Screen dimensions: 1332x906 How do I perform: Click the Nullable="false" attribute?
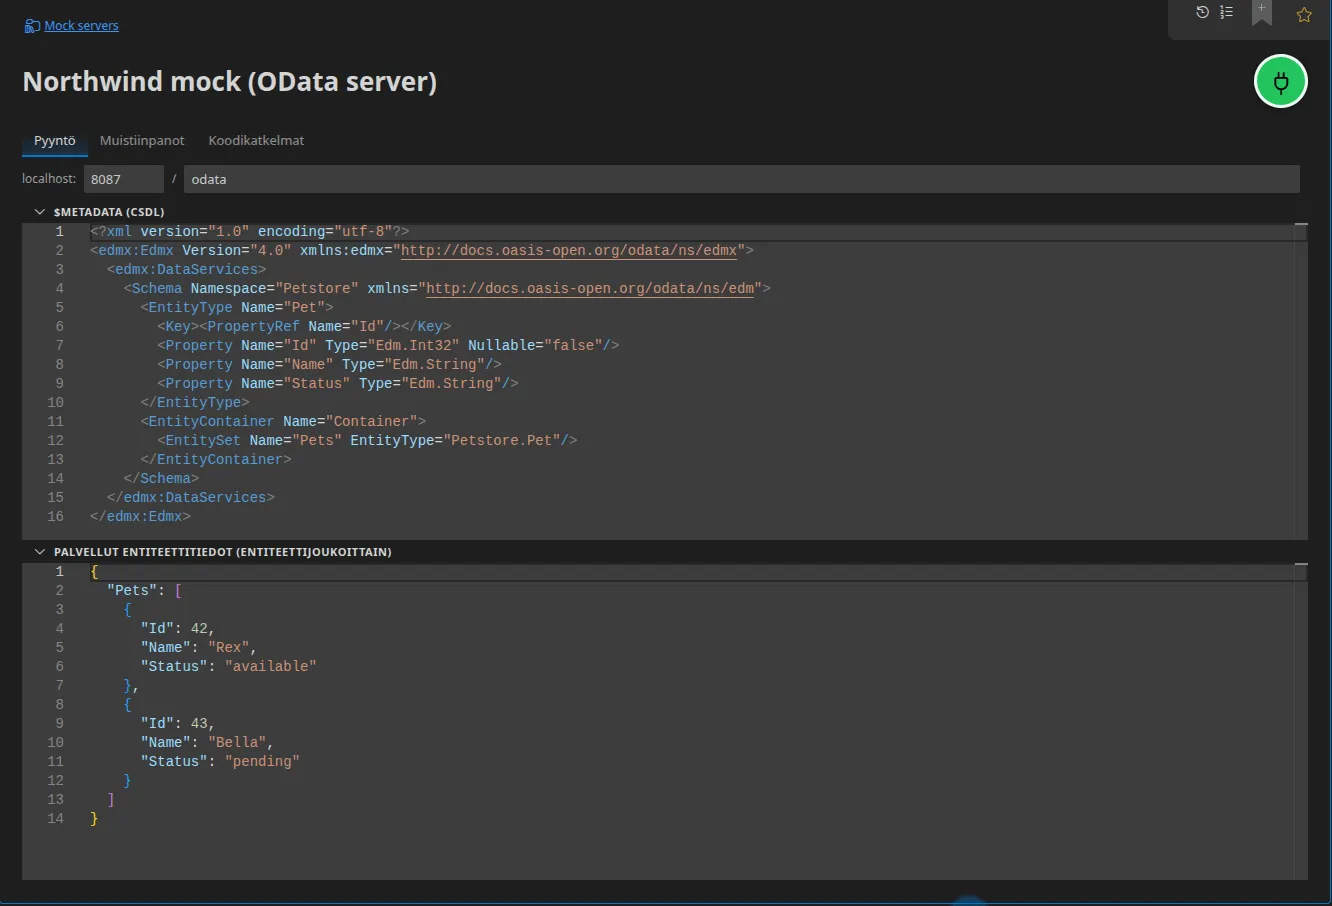535,345
